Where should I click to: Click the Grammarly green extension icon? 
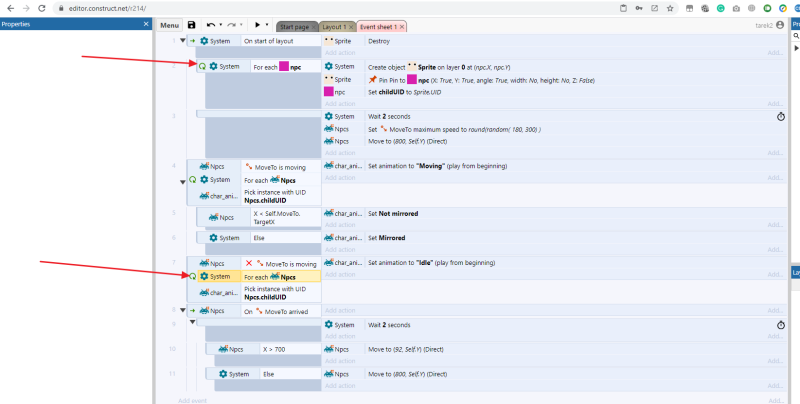click(720, 8)
